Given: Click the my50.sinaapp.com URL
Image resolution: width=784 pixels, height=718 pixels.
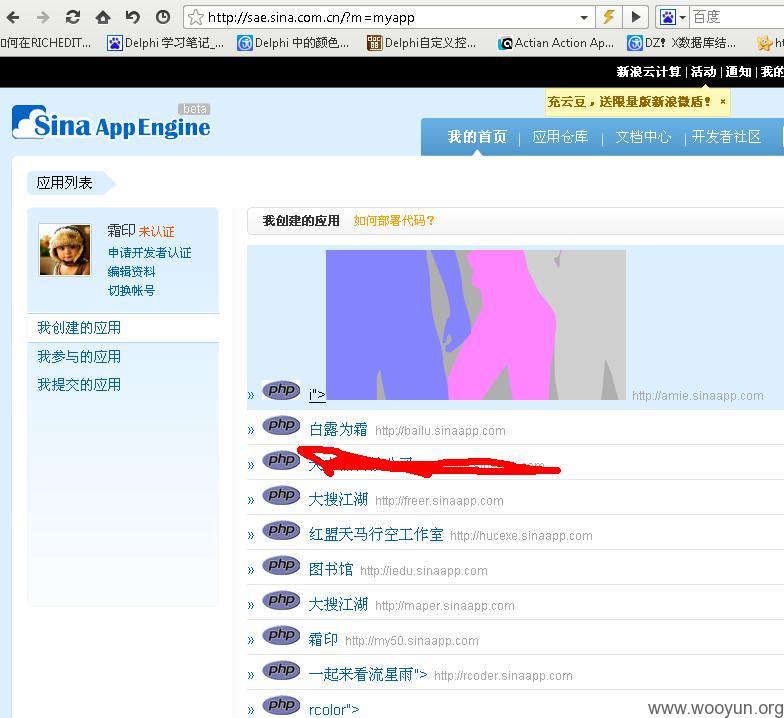Looking at the screenshot, I should 412,640.
